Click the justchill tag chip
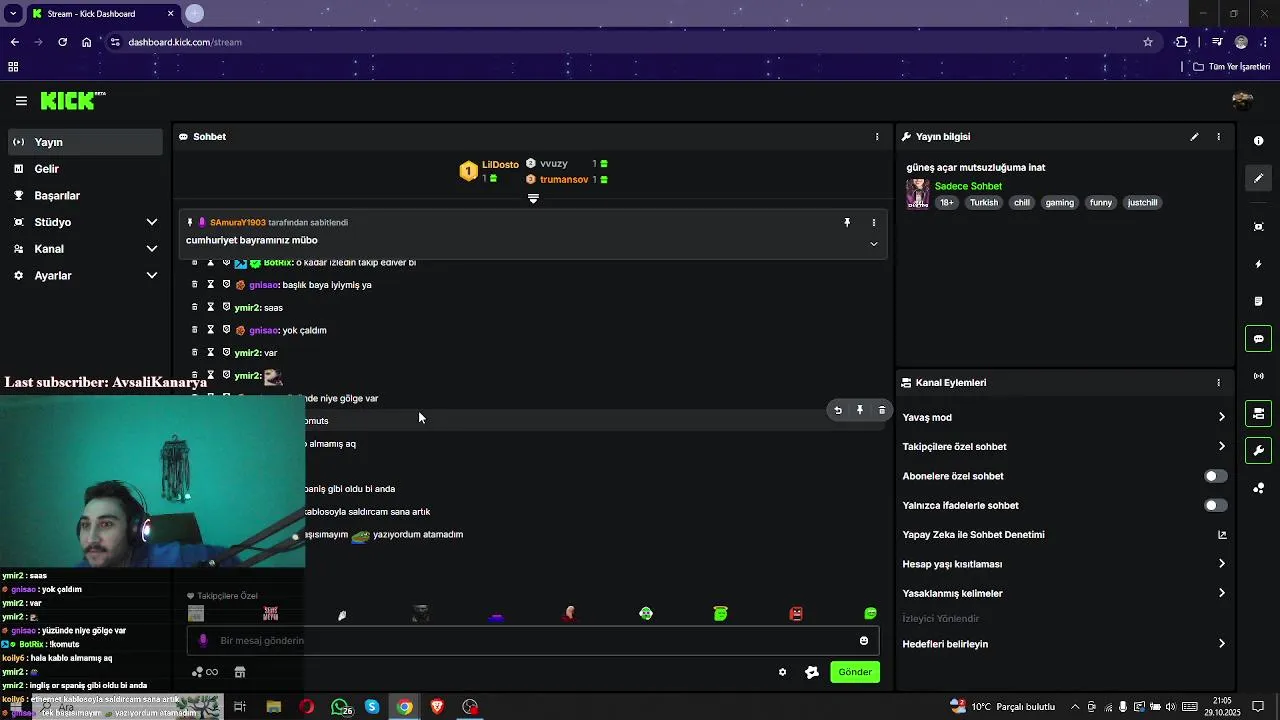The image size is (1280, 720). click(x=1142, y=203)
